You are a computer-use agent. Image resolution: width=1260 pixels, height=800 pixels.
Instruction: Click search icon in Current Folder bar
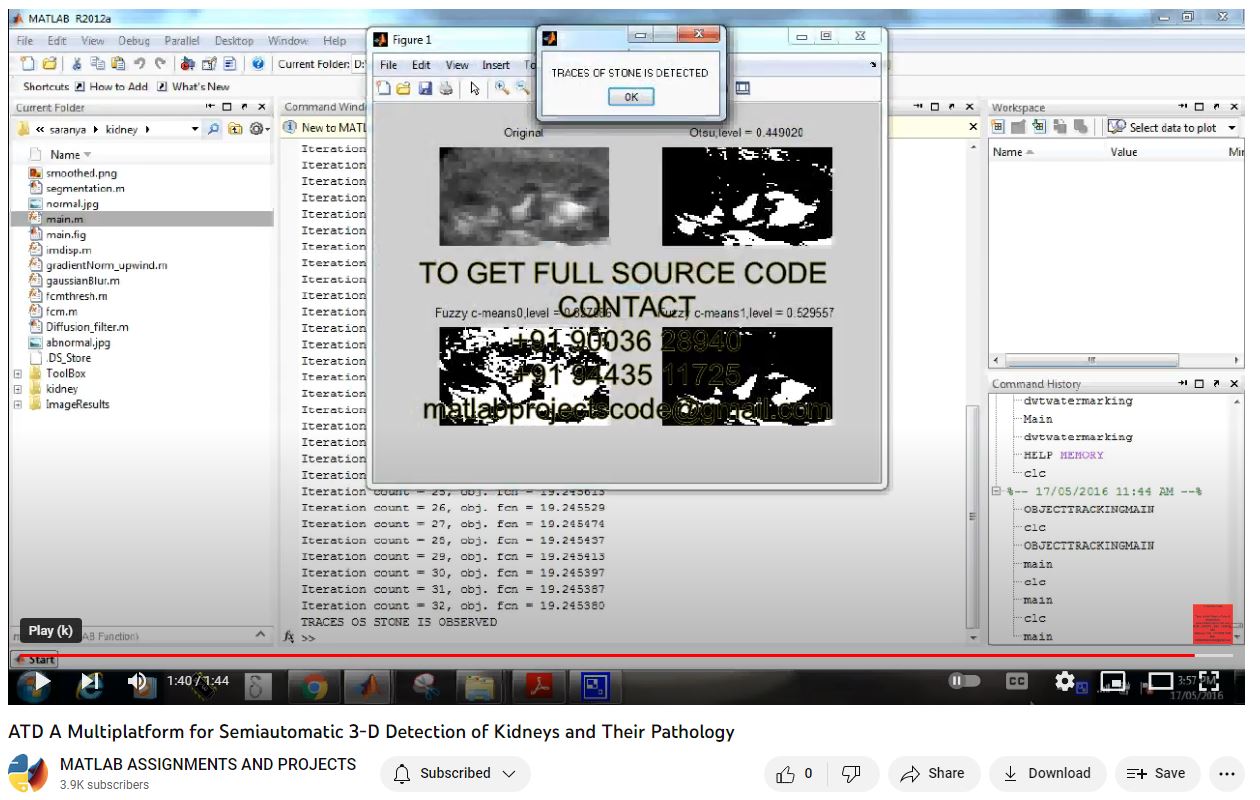tap(215, 129)
